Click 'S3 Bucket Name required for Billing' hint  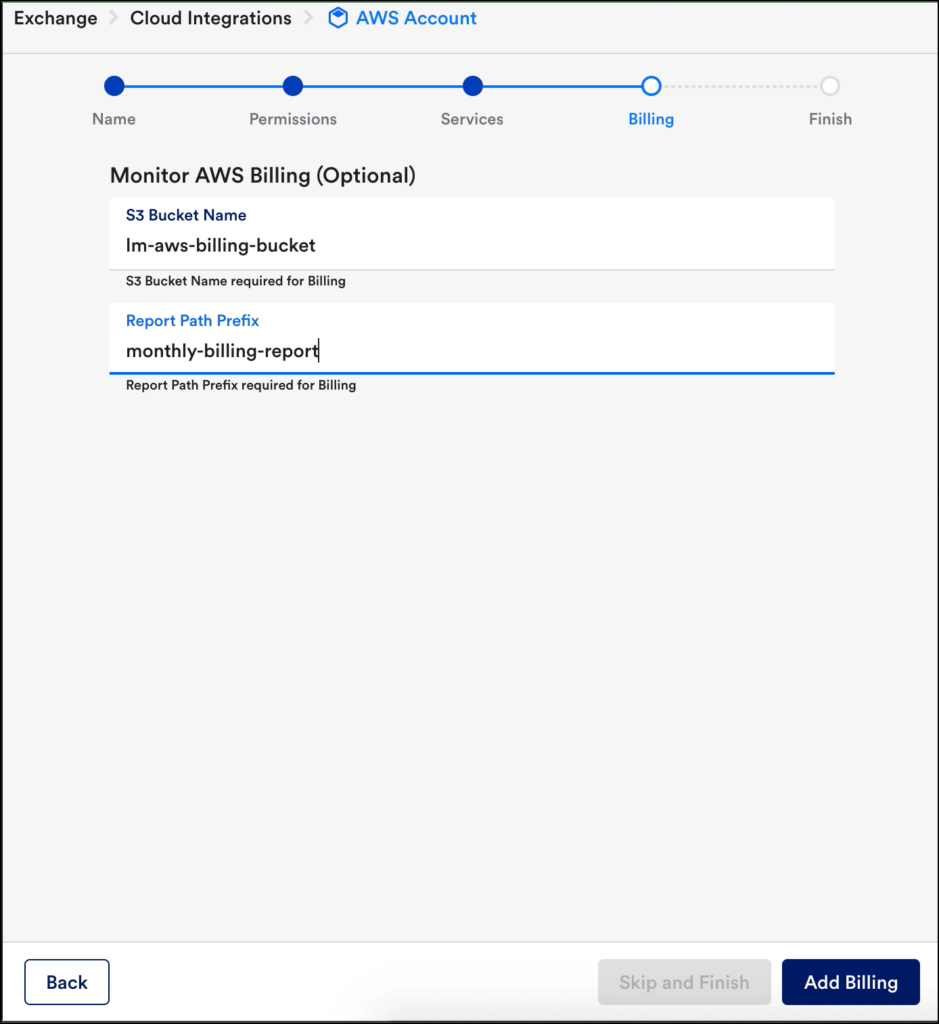coord(236,281)
